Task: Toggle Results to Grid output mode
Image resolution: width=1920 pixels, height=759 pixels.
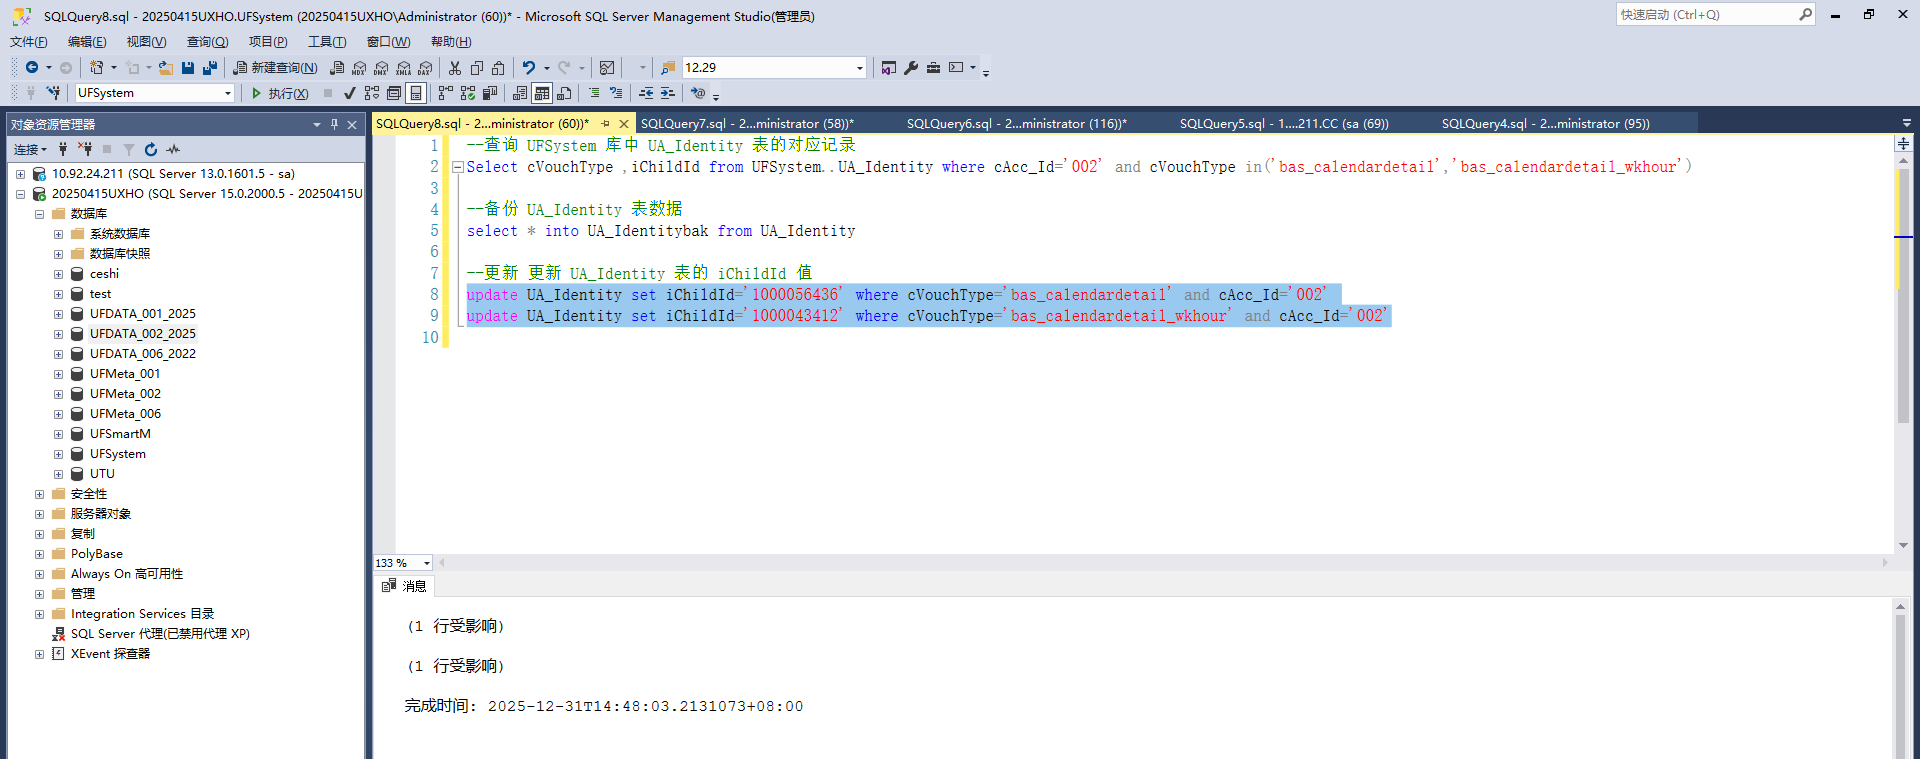Action: coord(542,93)
